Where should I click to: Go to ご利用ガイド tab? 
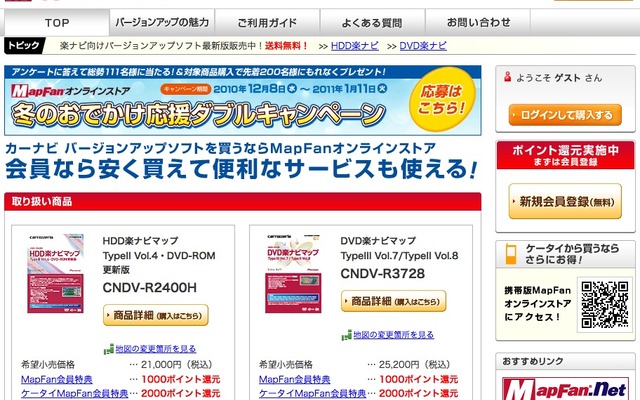[x=267, y=22]
